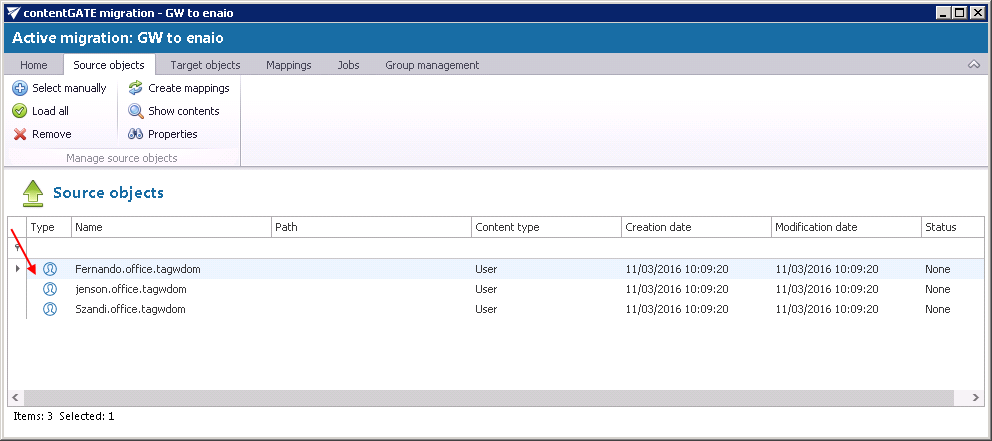Click the Select manually plus icon

(20, 88)
